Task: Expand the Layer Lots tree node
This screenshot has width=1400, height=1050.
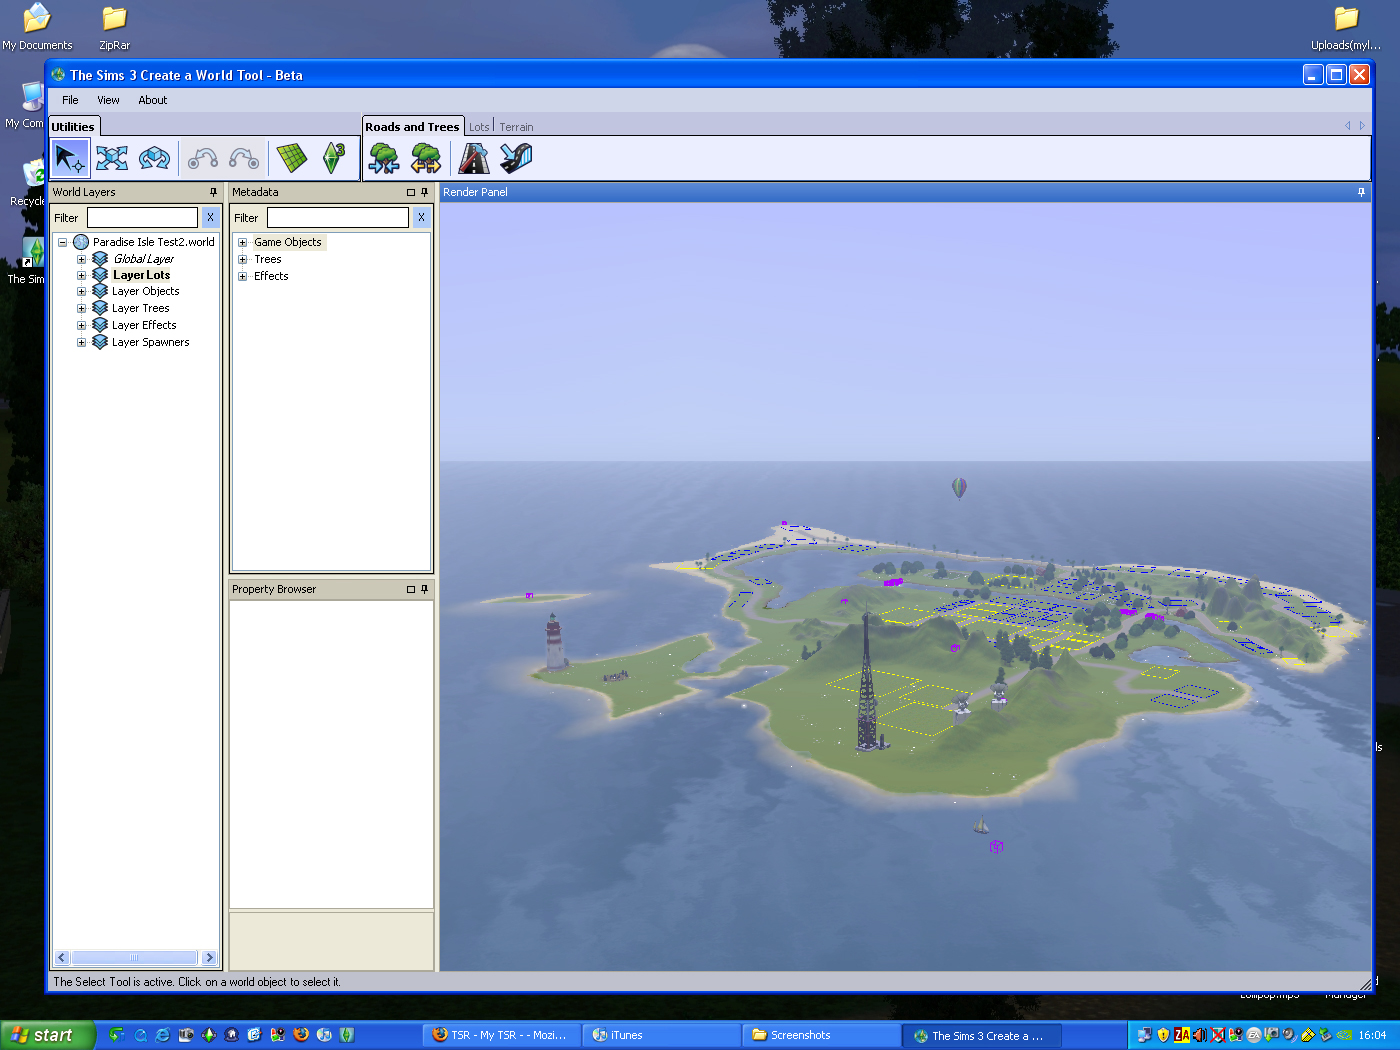Action: coord(82,275)
